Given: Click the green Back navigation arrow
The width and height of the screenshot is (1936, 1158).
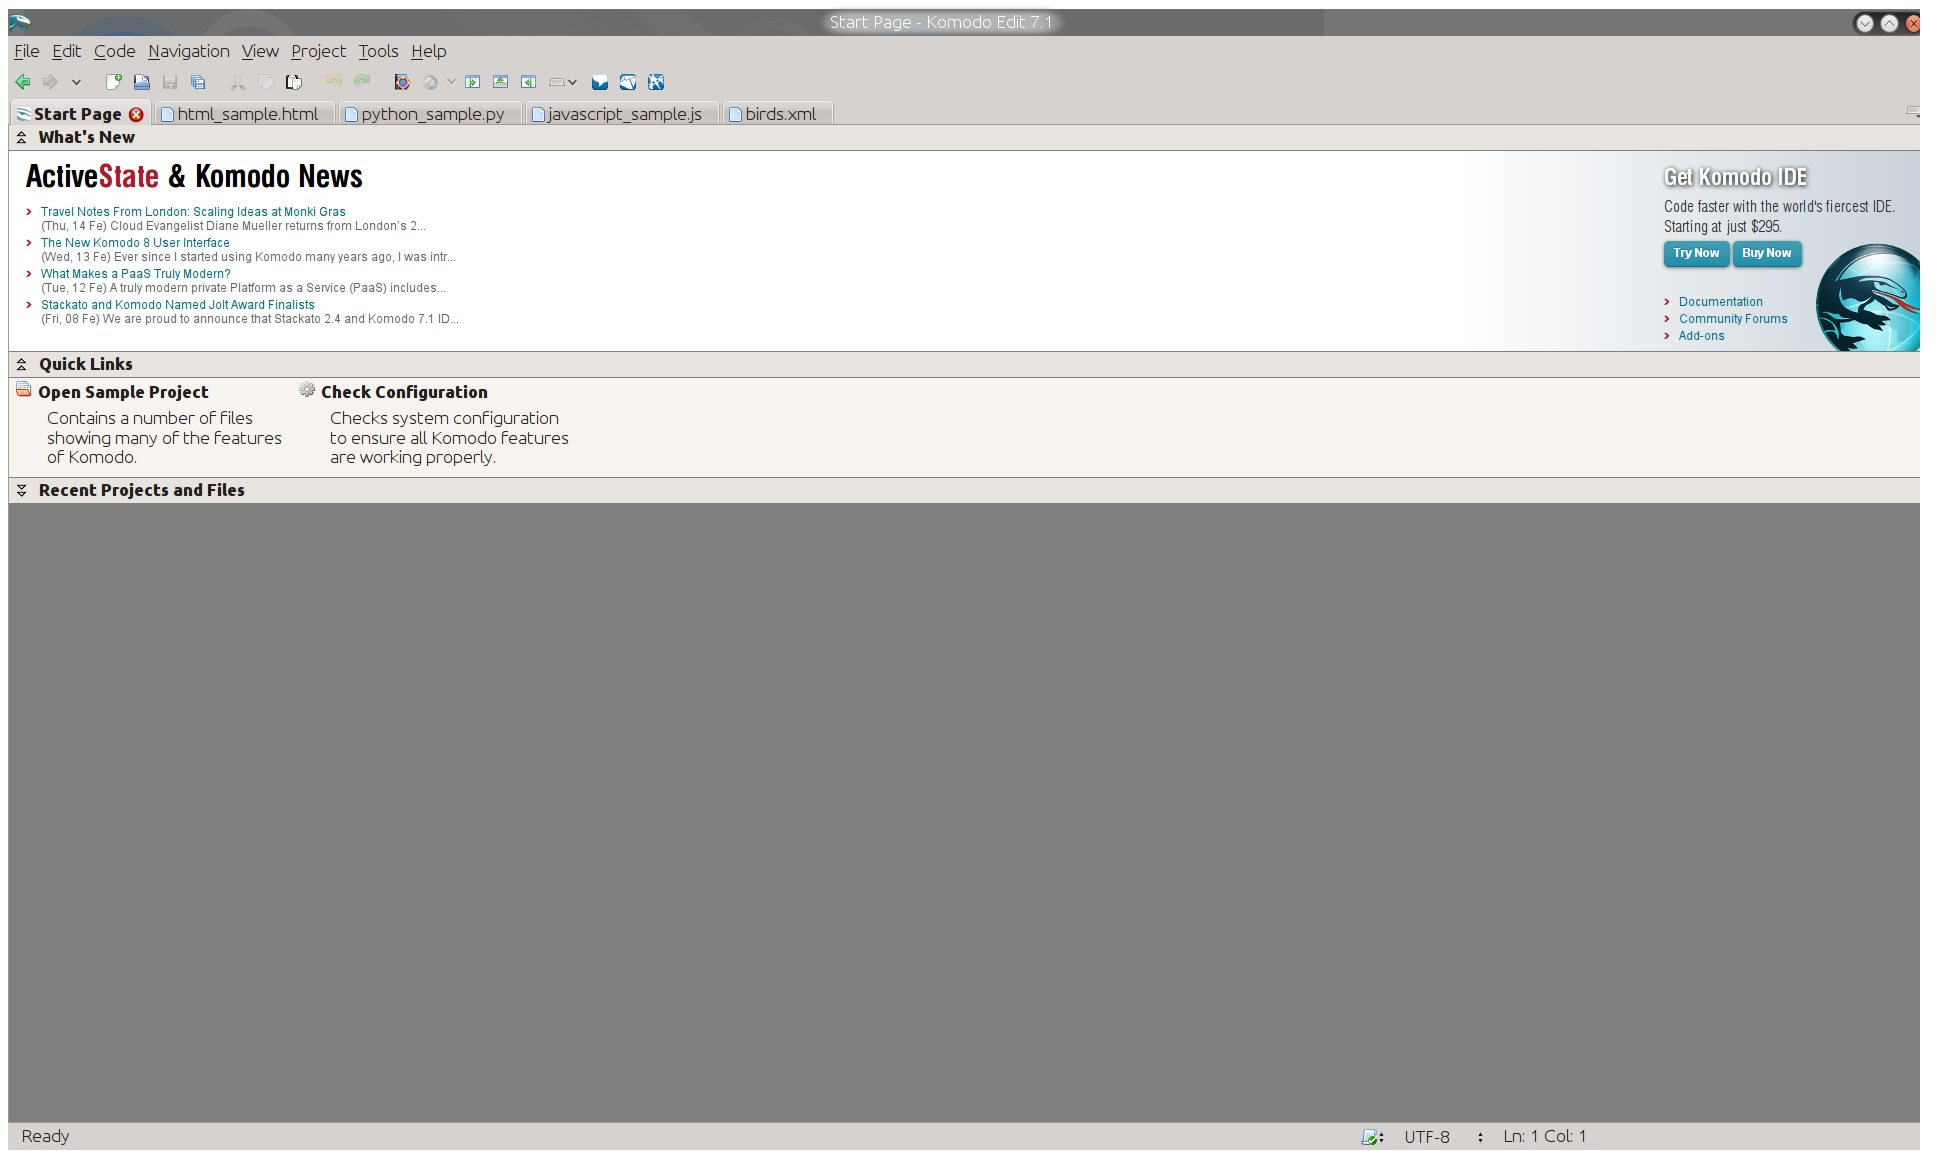Looking at the screenshot, I should 23,82.
